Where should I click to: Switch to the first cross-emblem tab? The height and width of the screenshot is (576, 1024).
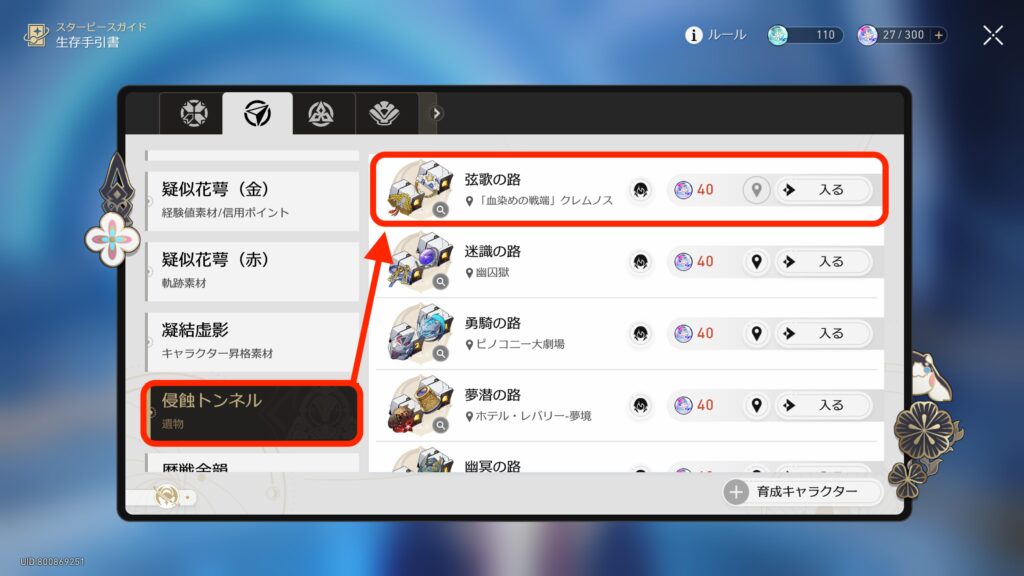point(193,114)
